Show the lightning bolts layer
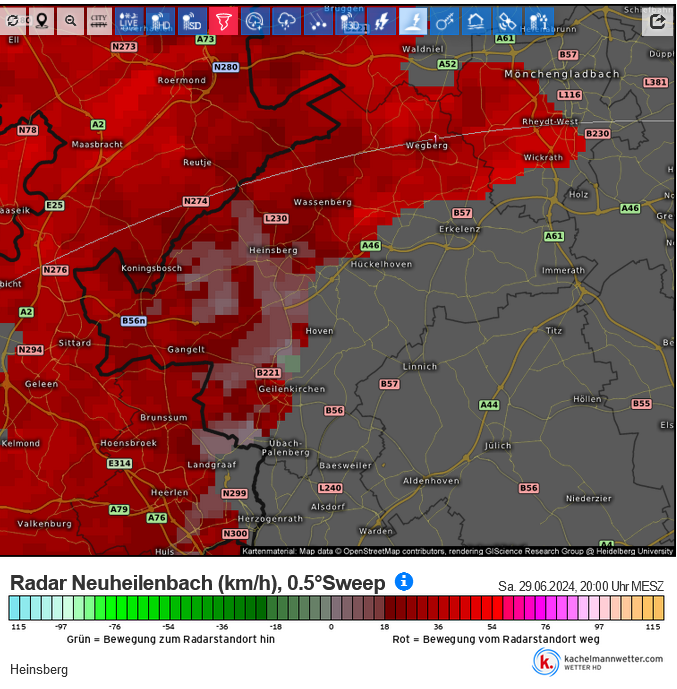The height and width of the screenshot is (689, 677). click(x=381, y=21)
